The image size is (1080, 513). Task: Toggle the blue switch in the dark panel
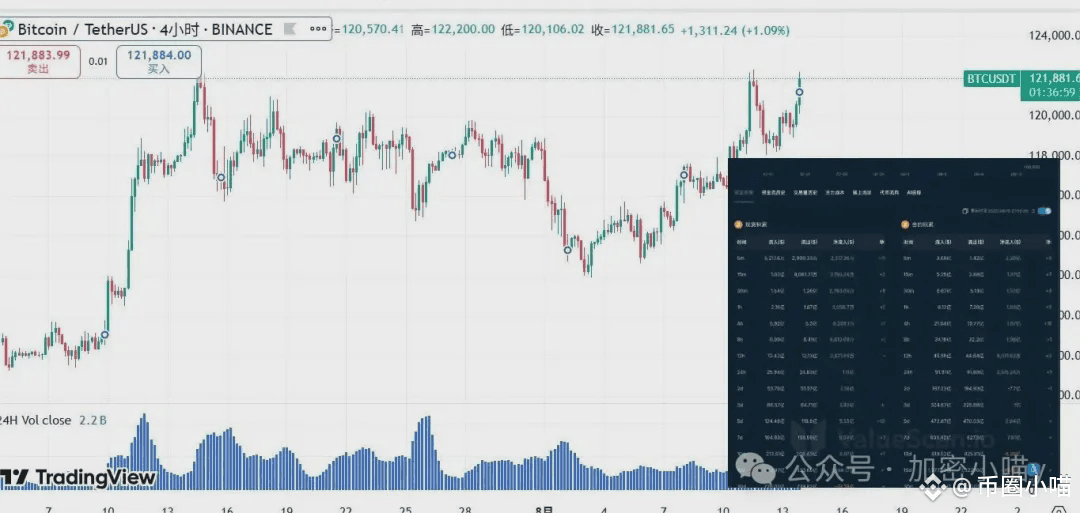[x=1045, y=211]
